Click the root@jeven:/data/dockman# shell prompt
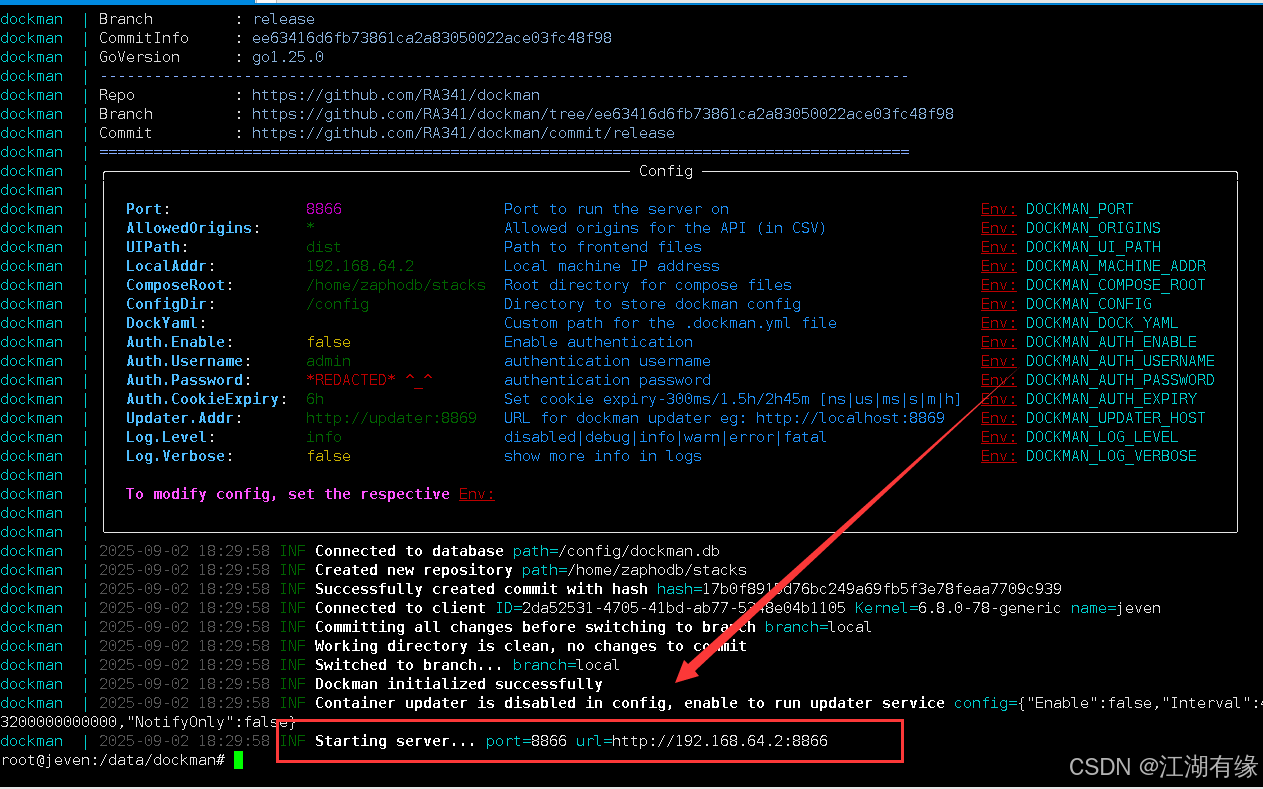This screenshot has width=1263, height=789. (113, 760)
